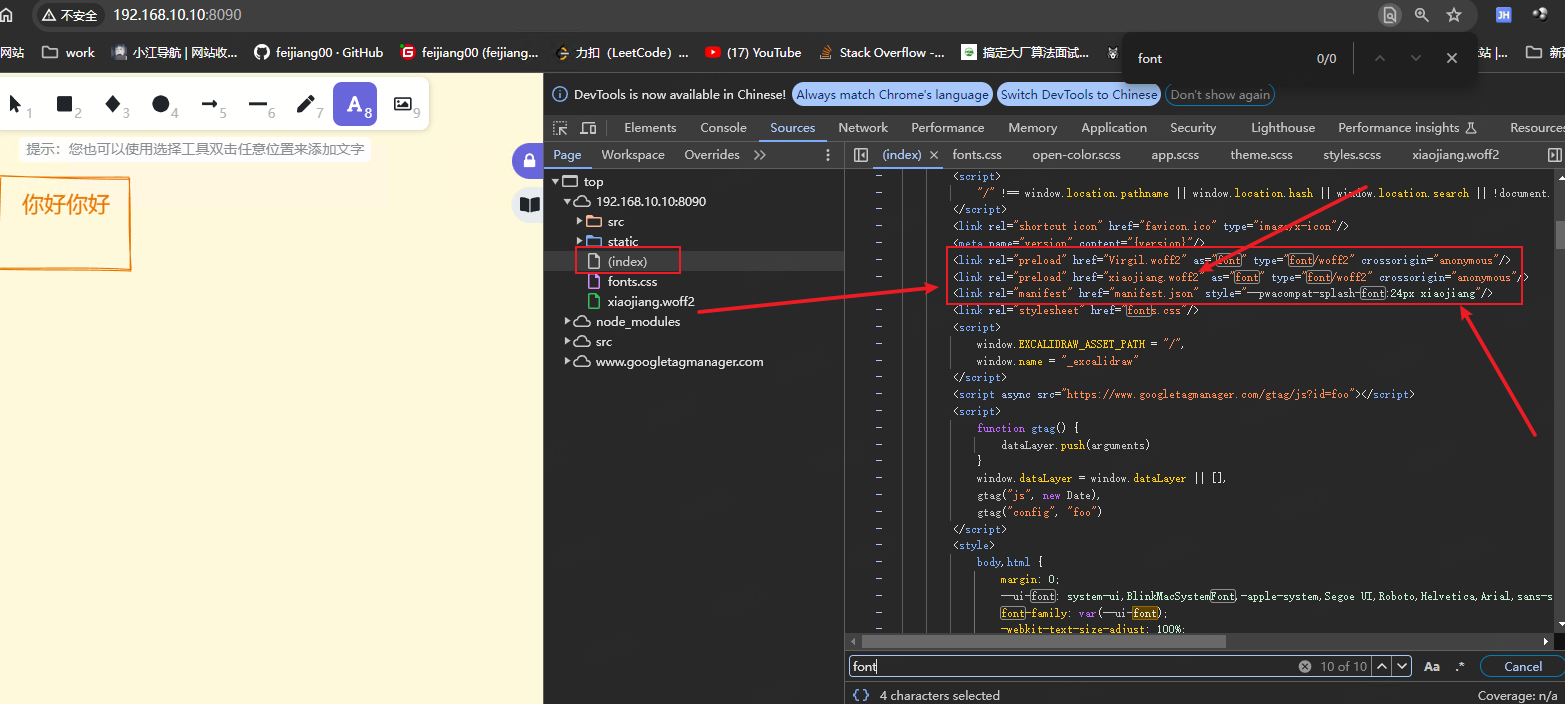Switch to xiaojiang.woff2 editor tab
This screenshot has height=704, width=1565.
(1455, 155)
